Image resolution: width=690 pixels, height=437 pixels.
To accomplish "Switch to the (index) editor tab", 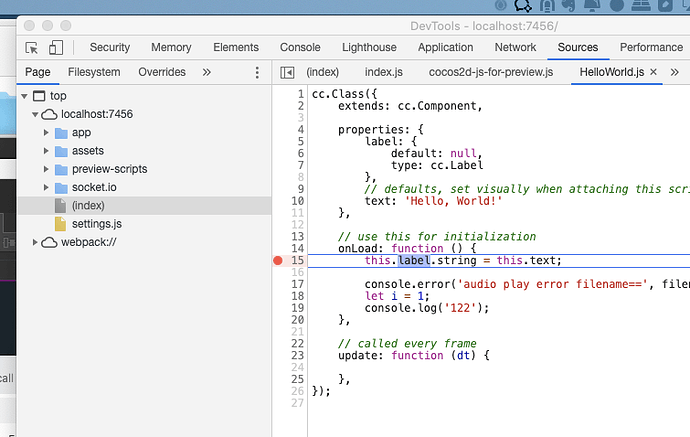I will [x=323, y=72].
